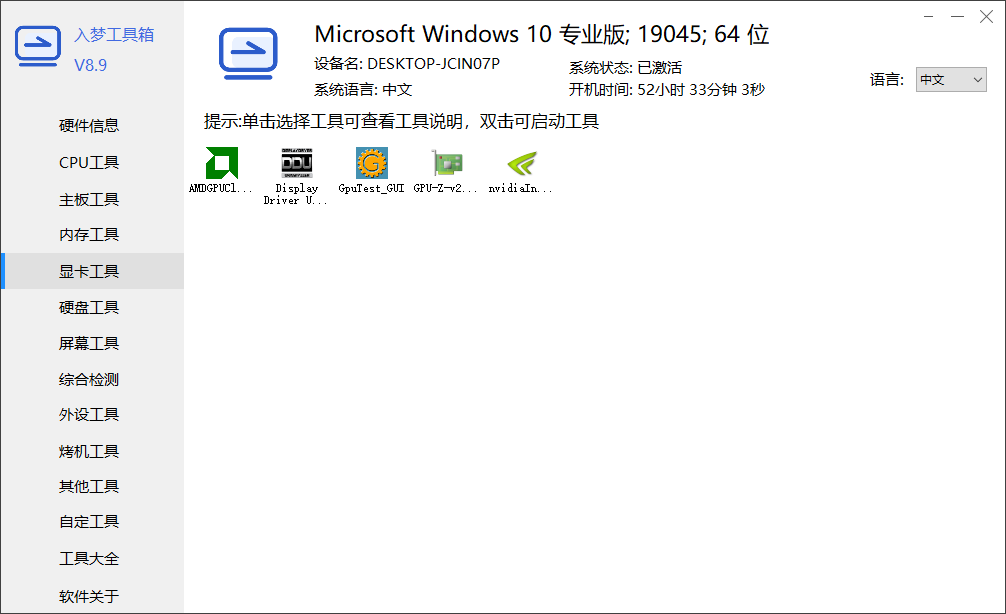This screenshot has width=1006, height=614.
Task: Select Display Driver Uninstaller DDU icon
Action: (296, 163)
